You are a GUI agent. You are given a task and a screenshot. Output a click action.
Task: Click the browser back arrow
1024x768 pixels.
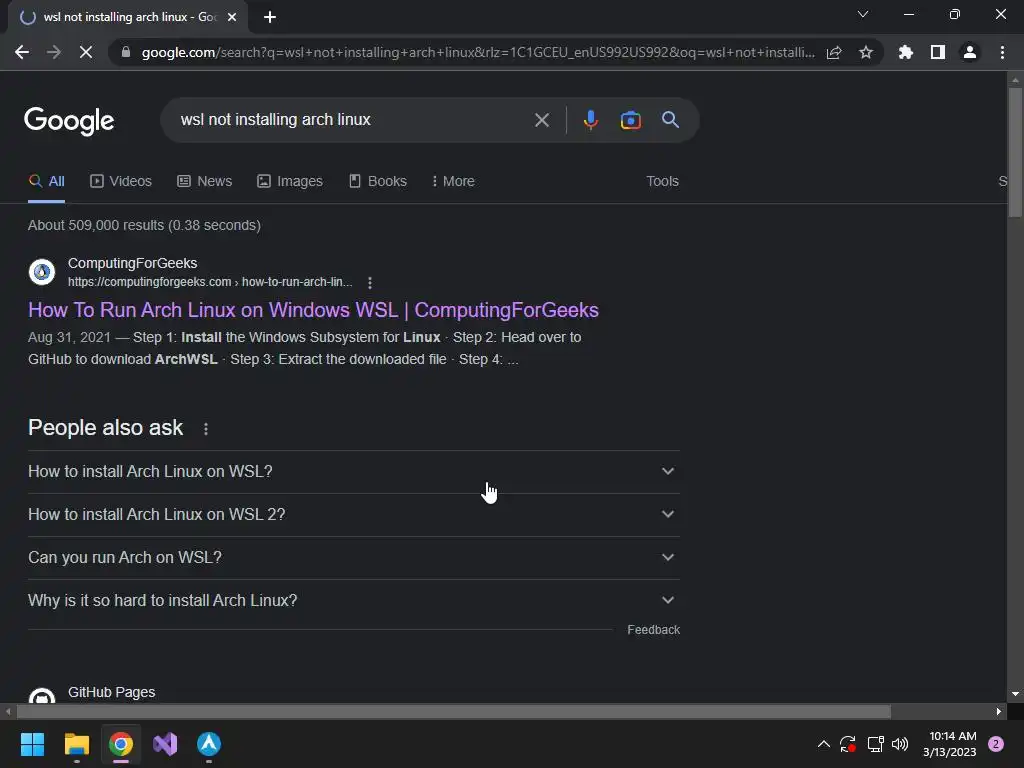22,52
